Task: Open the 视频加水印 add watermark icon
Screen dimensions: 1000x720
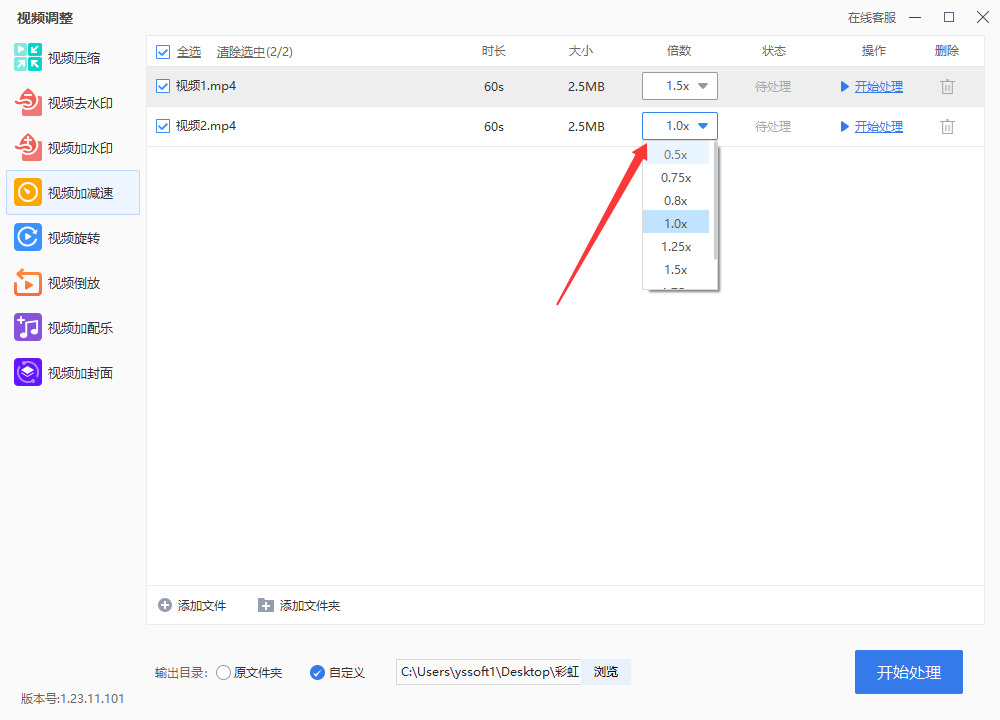Action: (x=27, y=147)
